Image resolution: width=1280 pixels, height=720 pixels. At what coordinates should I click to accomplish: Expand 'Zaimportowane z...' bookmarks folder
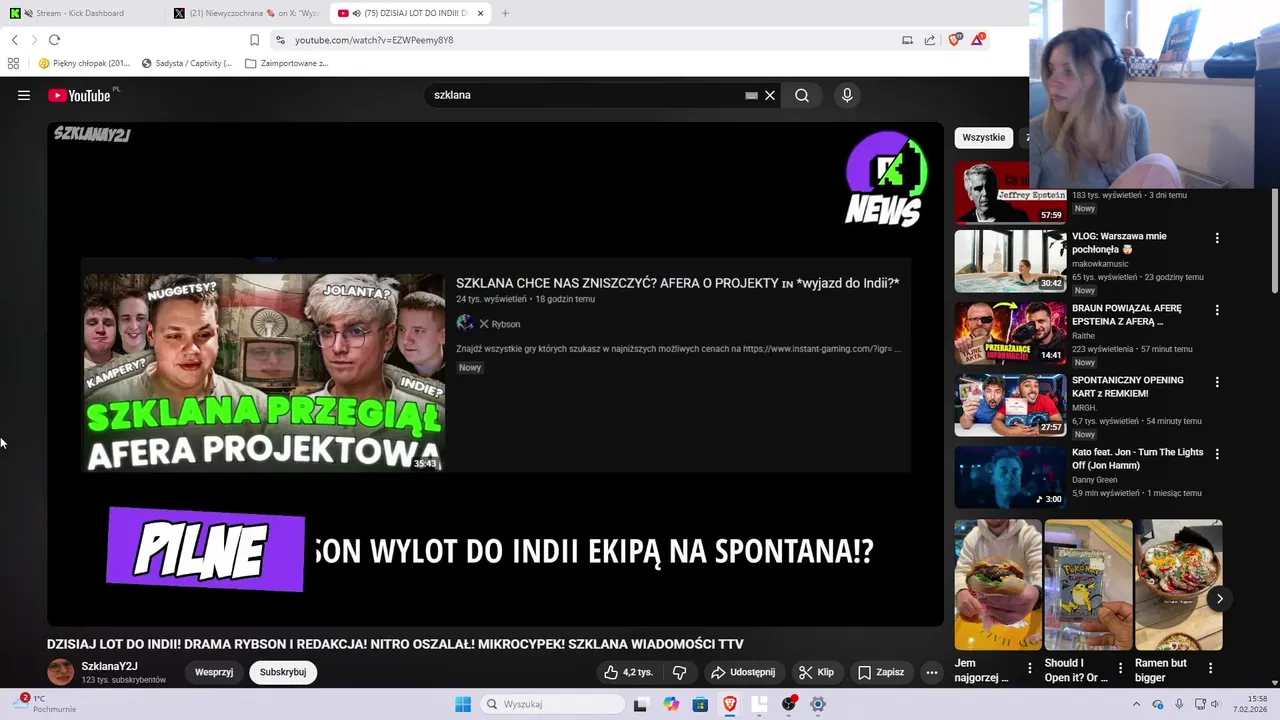pyautogui.click(x=287, y=63)
